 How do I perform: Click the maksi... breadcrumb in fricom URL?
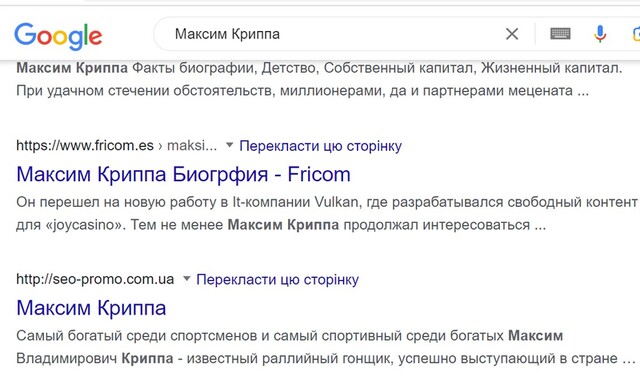[192, 145]
